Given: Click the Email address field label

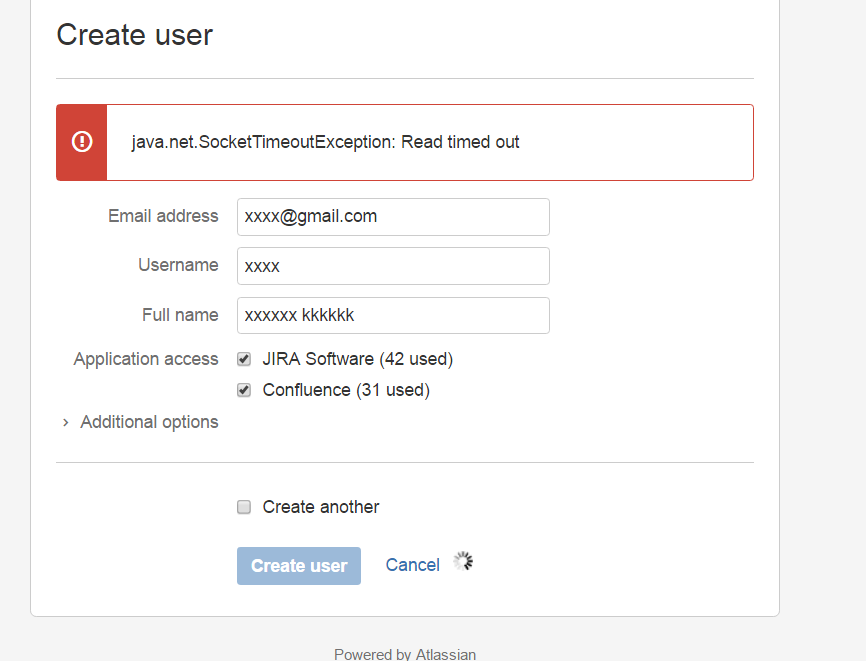Looking at the screenshot, I should tap(163, 216).
